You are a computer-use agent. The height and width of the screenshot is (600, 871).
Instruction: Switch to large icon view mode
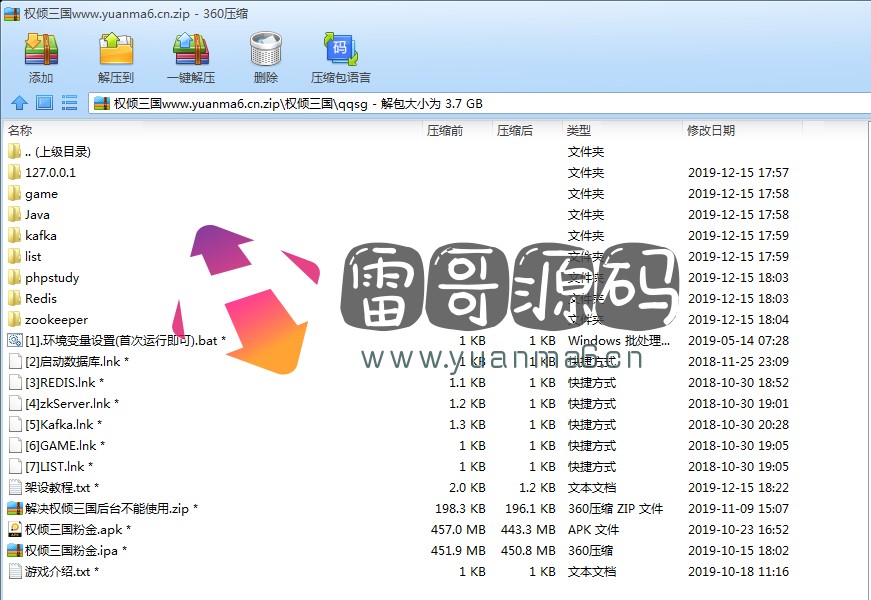pyautogui.click(x=44, y=103)
